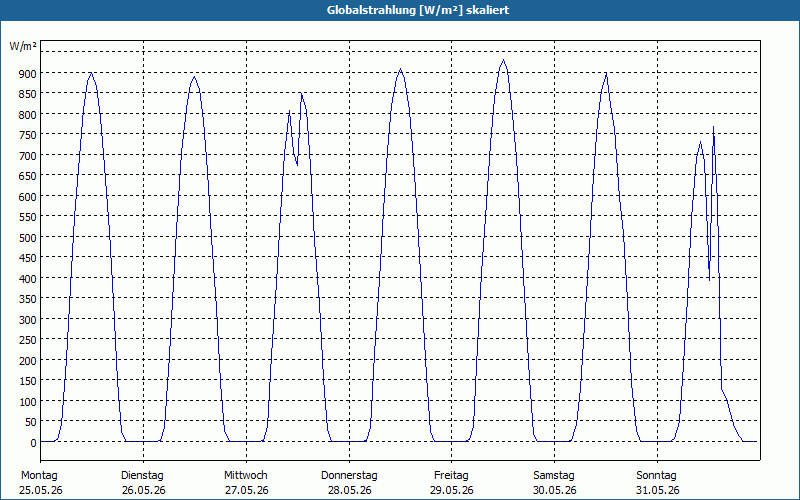The height and width of the screenshot is (500, 800).
Task: Click Friday's highest radiation curve peak
Action: pos(503,60)
